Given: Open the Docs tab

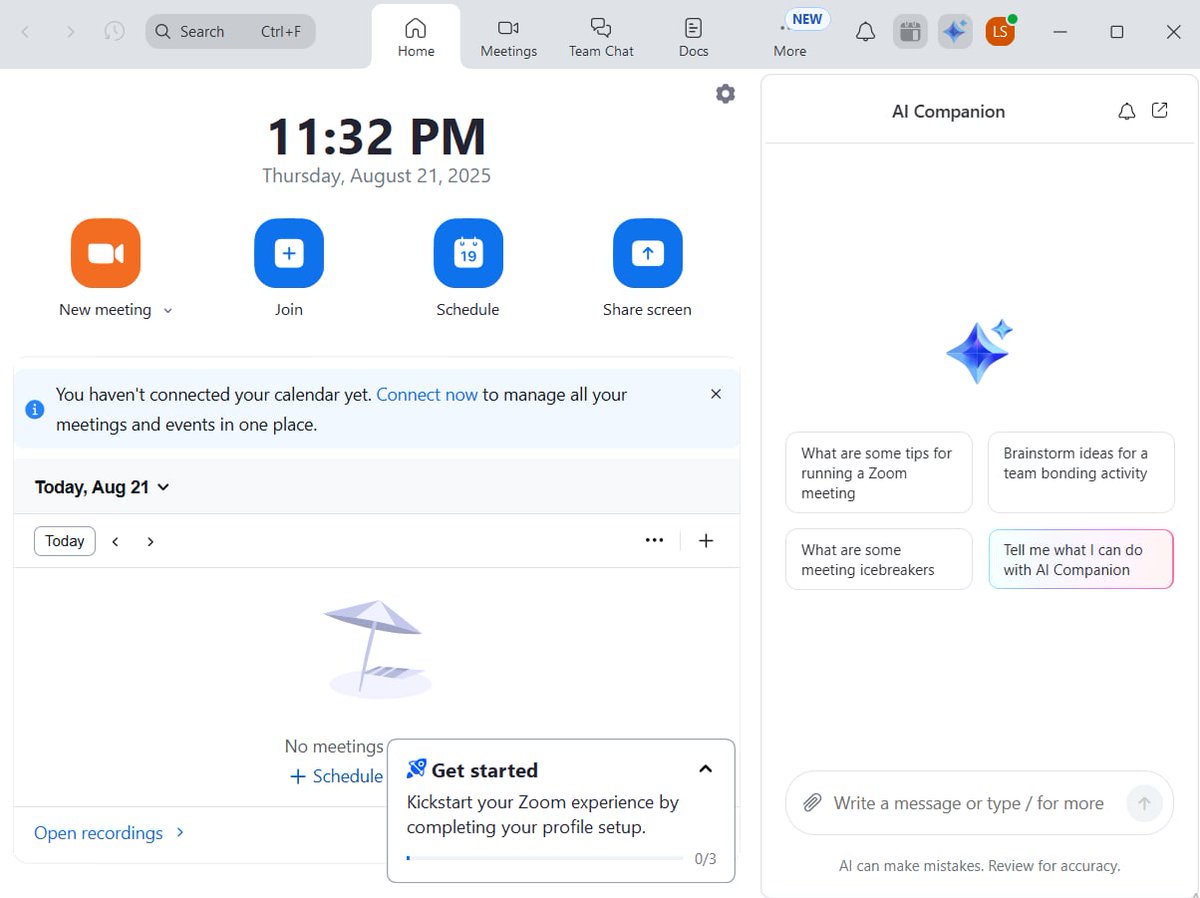Looking at the screenshot, I should point(693,37).
